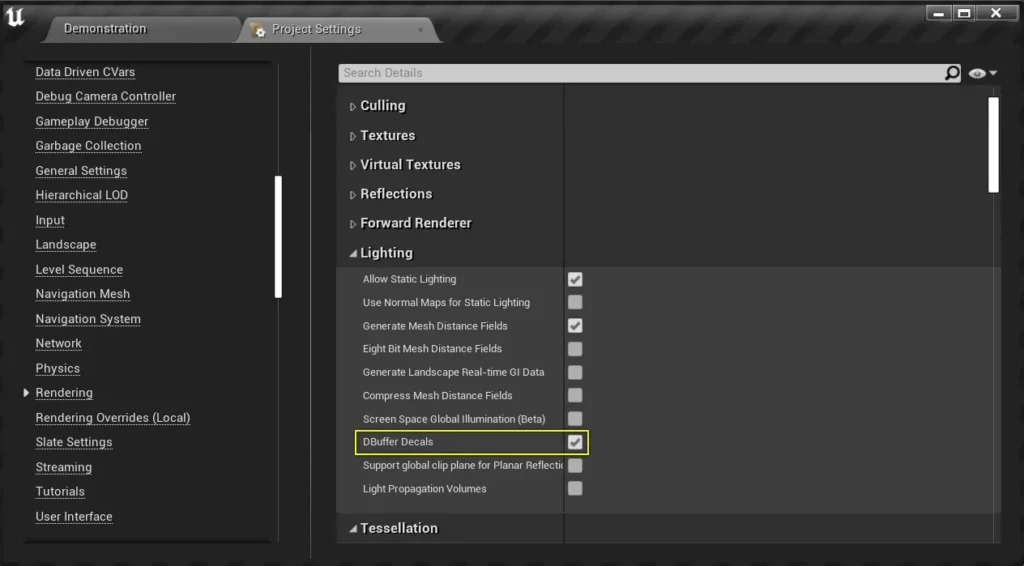Click the Search Details input field

[x=640, y=73]
